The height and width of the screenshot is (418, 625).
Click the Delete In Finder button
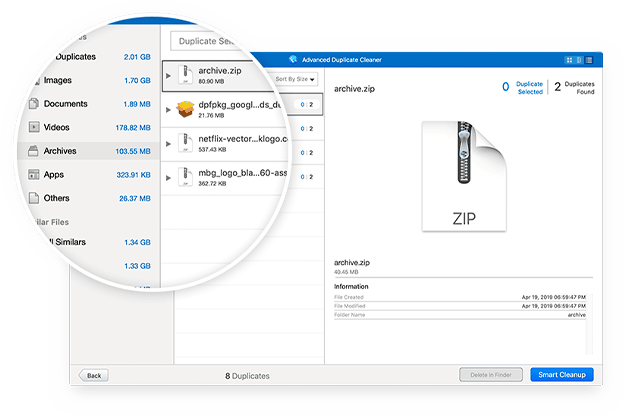click(x=491, y=375)
